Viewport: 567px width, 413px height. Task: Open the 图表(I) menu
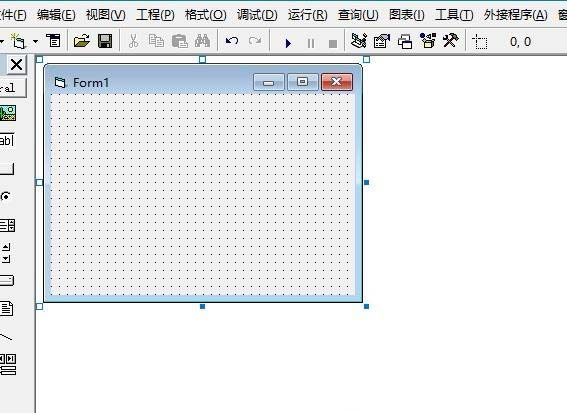tap(406, 15)
